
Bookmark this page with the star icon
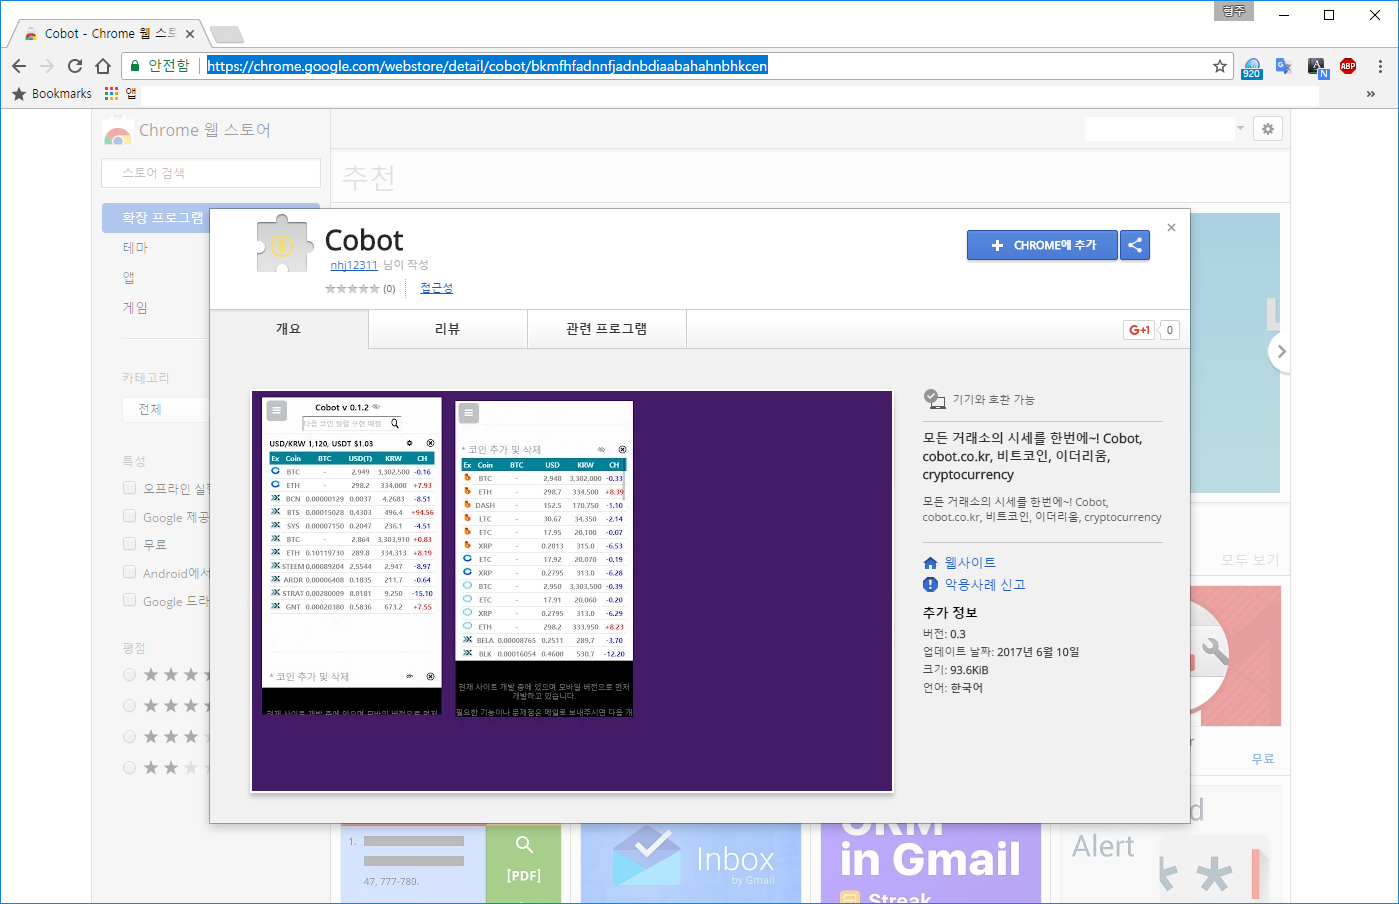tap(1220, 66)
